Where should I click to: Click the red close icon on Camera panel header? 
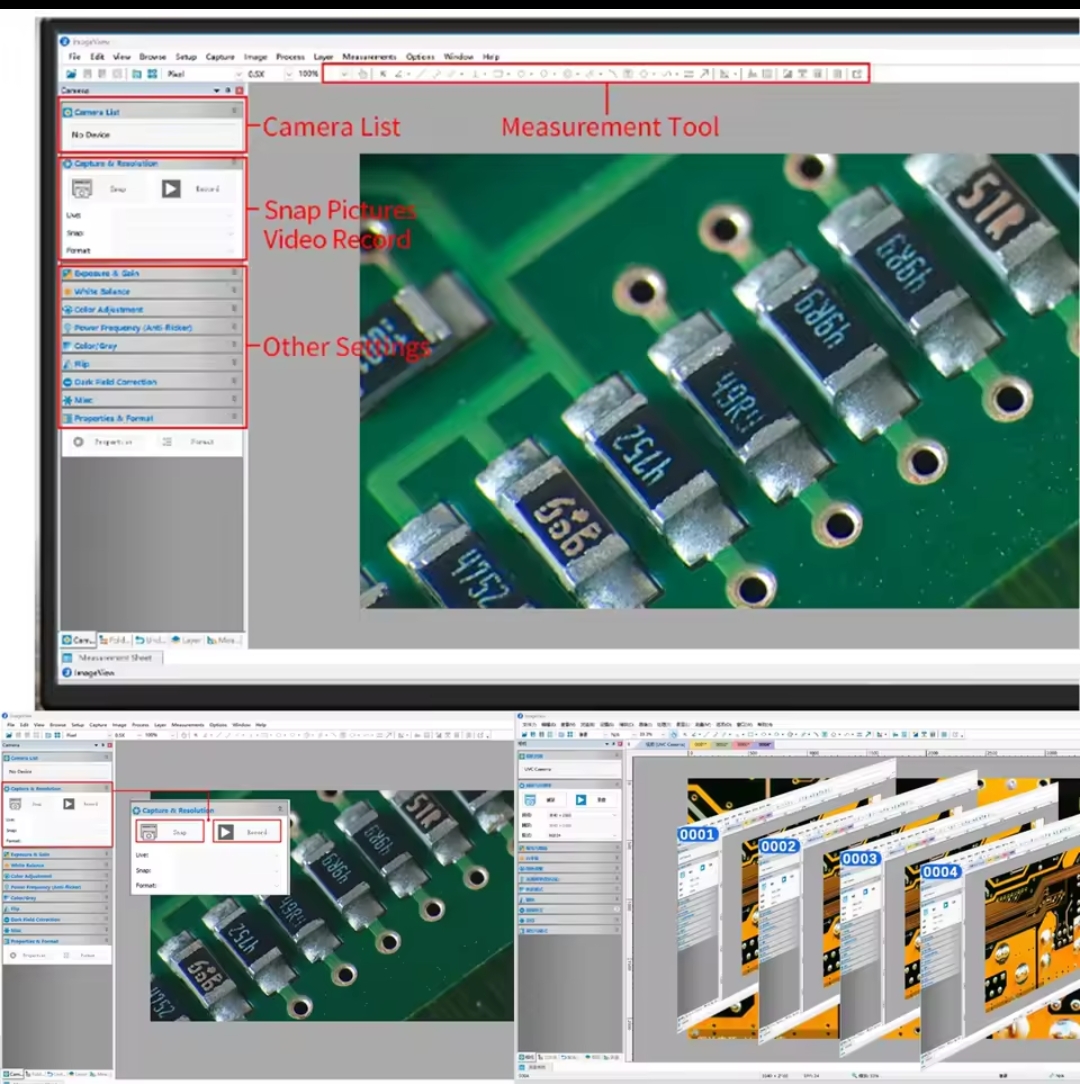239,91
